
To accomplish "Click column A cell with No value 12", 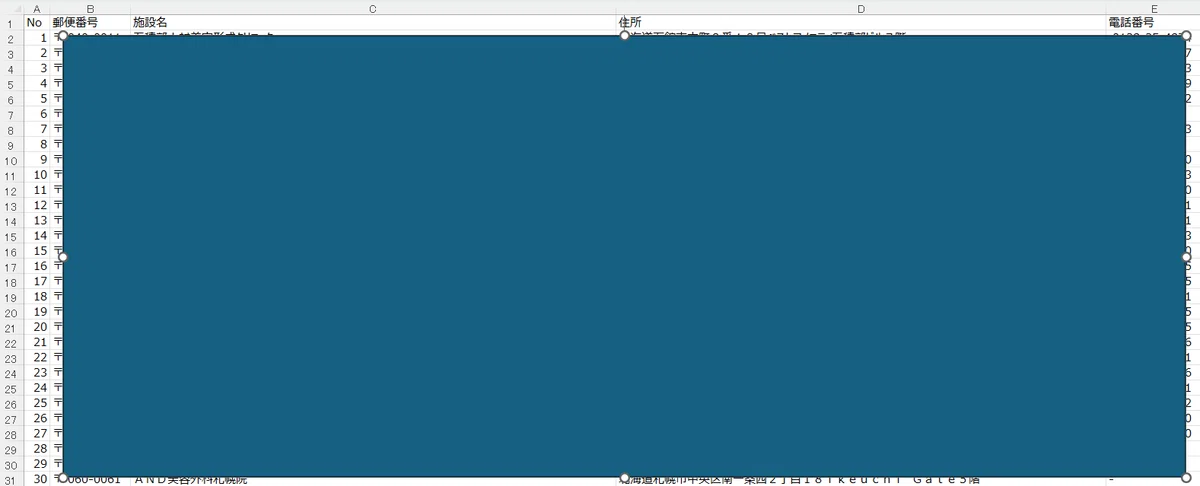I will point(37,206).
